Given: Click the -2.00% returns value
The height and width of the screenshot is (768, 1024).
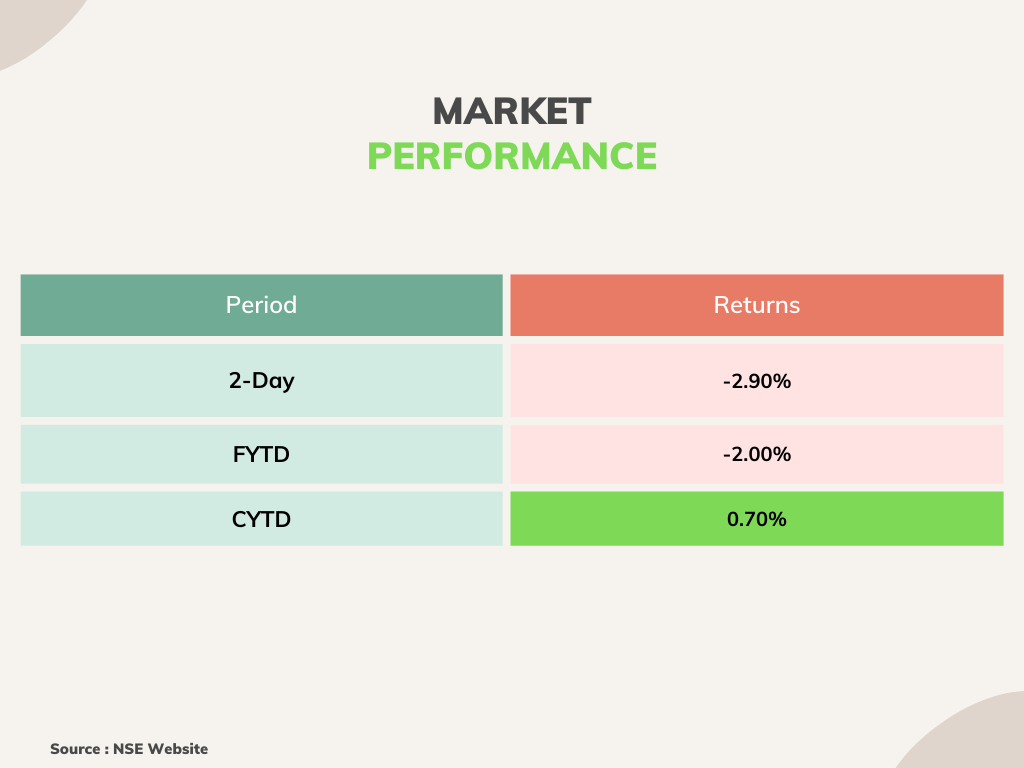Looking at the screenshot, I should pyautogui.click(x=756, y=454).
